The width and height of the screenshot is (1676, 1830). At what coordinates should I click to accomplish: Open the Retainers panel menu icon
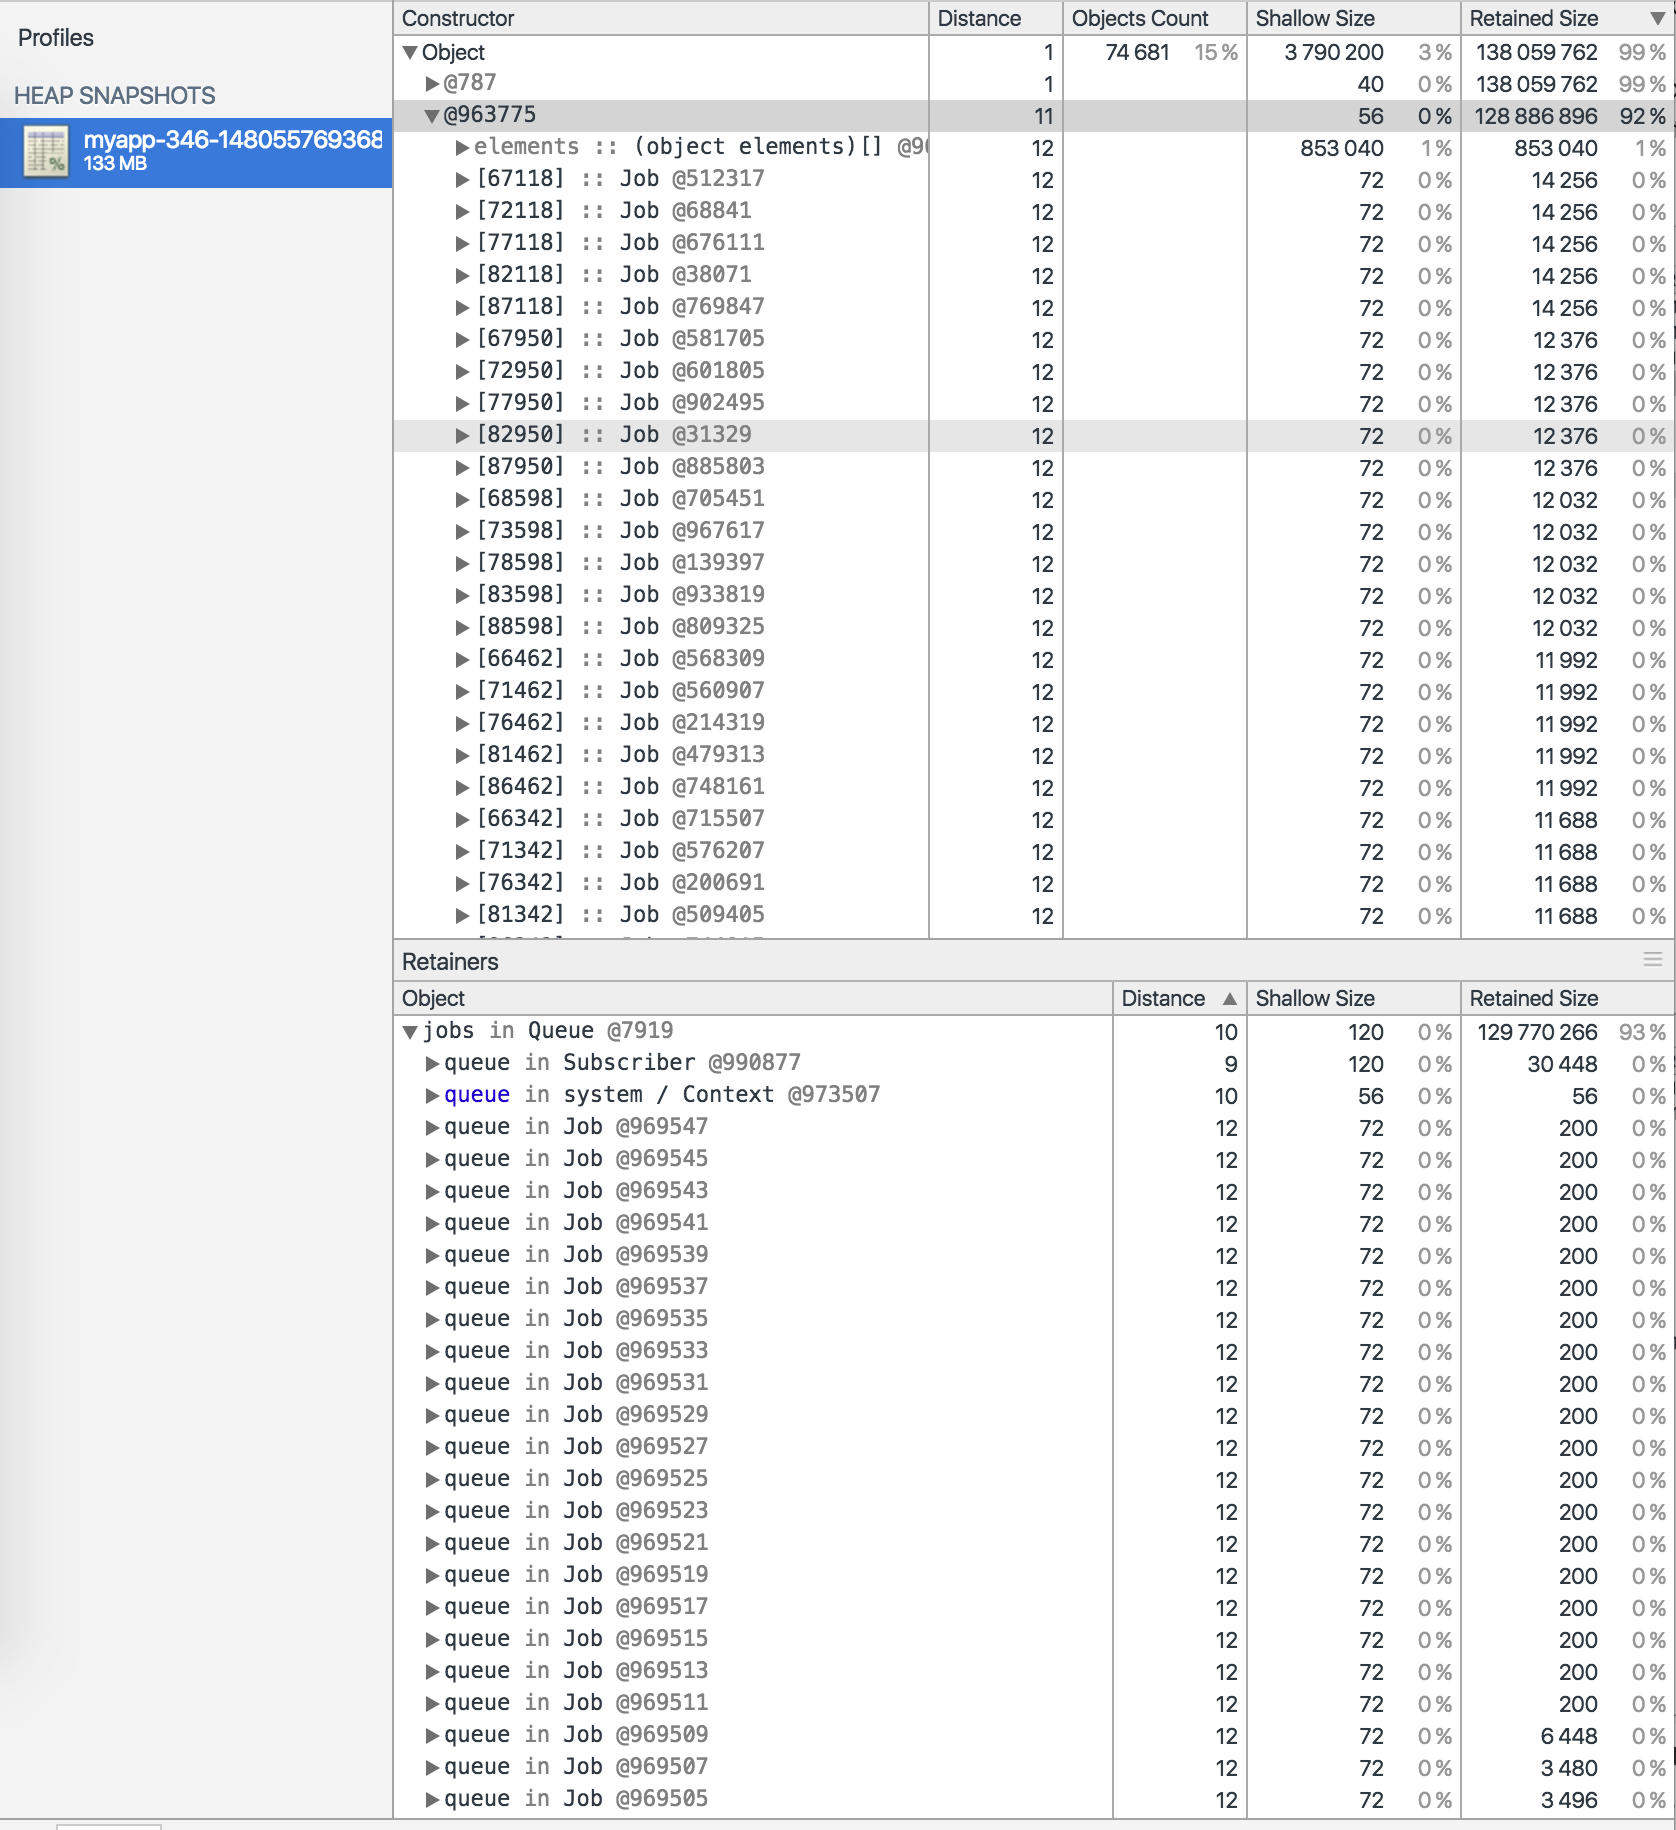point(1652,960)
